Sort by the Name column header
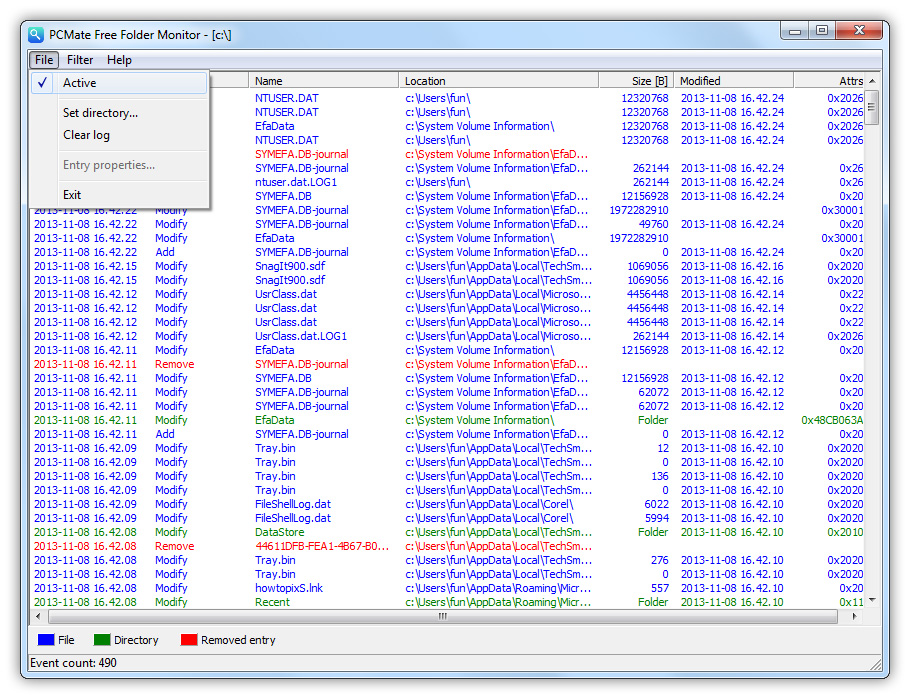Image resolution: width=910 pixels, height=699 pixels. coord(323,81)
